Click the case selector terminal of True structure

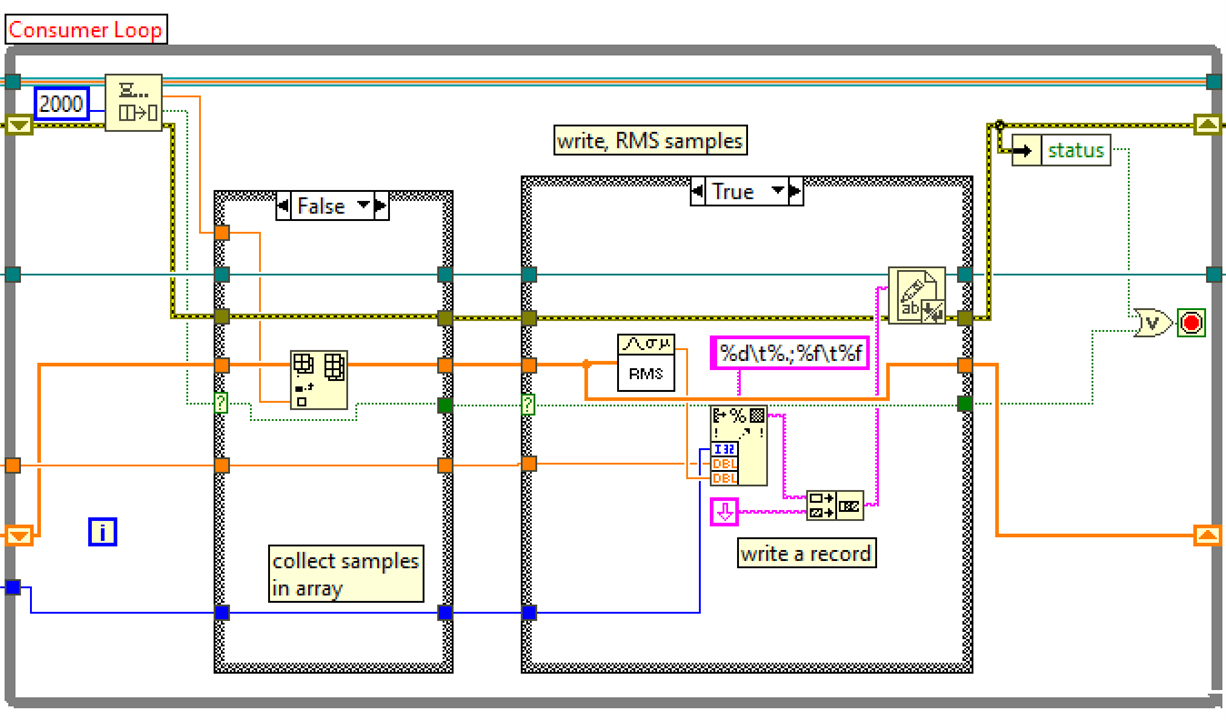click(529, 404)
